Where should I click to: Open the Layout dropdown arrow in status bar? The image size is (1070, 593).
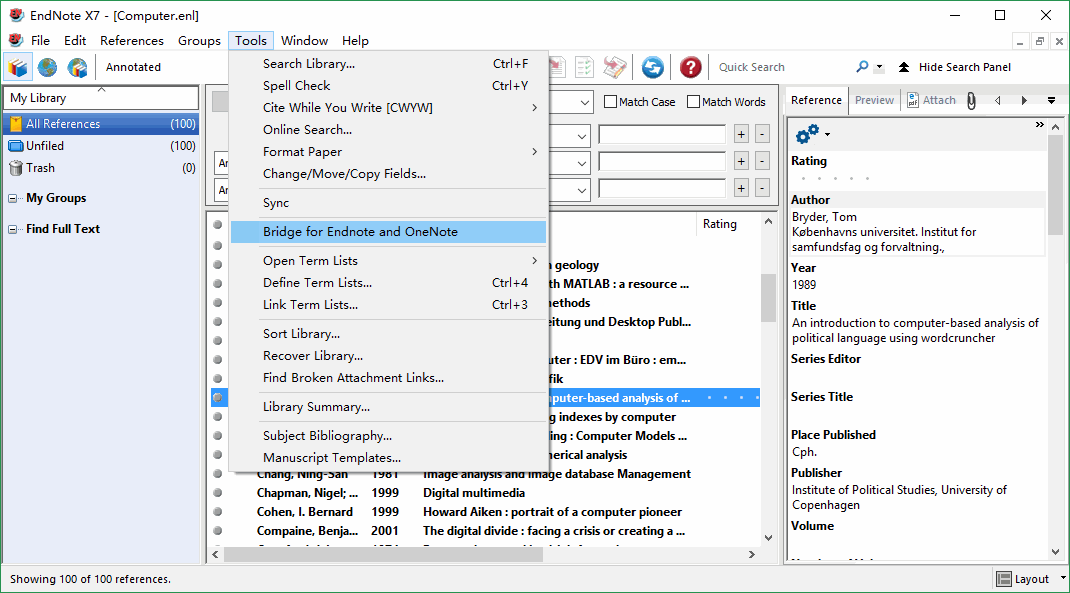coord(1062,578)
